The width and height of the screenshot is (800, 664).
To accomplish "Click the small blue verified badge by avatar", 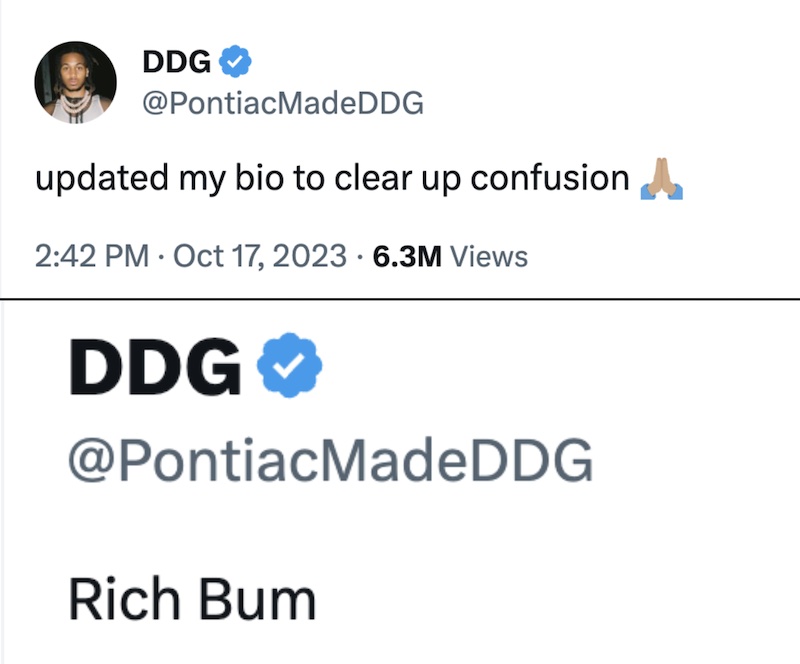I will click(x=235, y=61).
